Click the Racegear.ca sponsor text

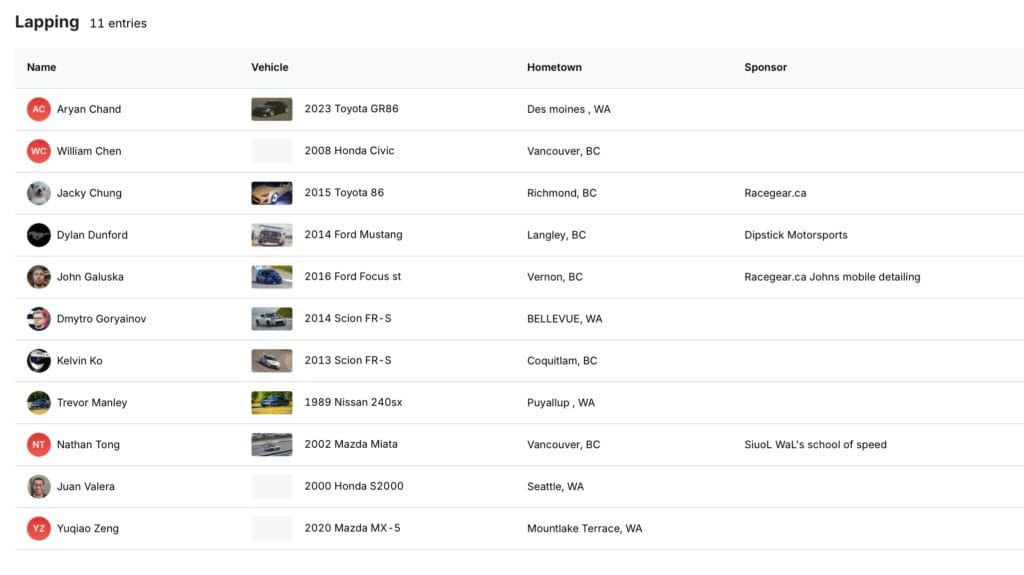[775, 193]
